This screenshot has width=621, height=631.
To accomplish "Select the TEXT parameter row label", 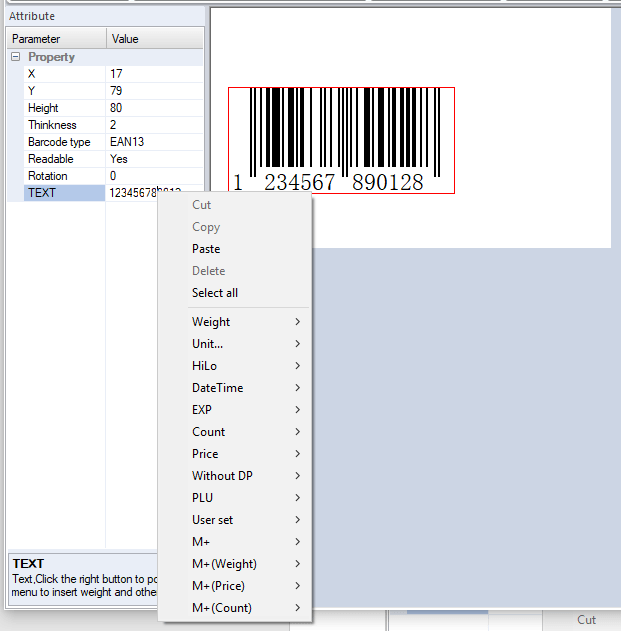I will (64, 193).
